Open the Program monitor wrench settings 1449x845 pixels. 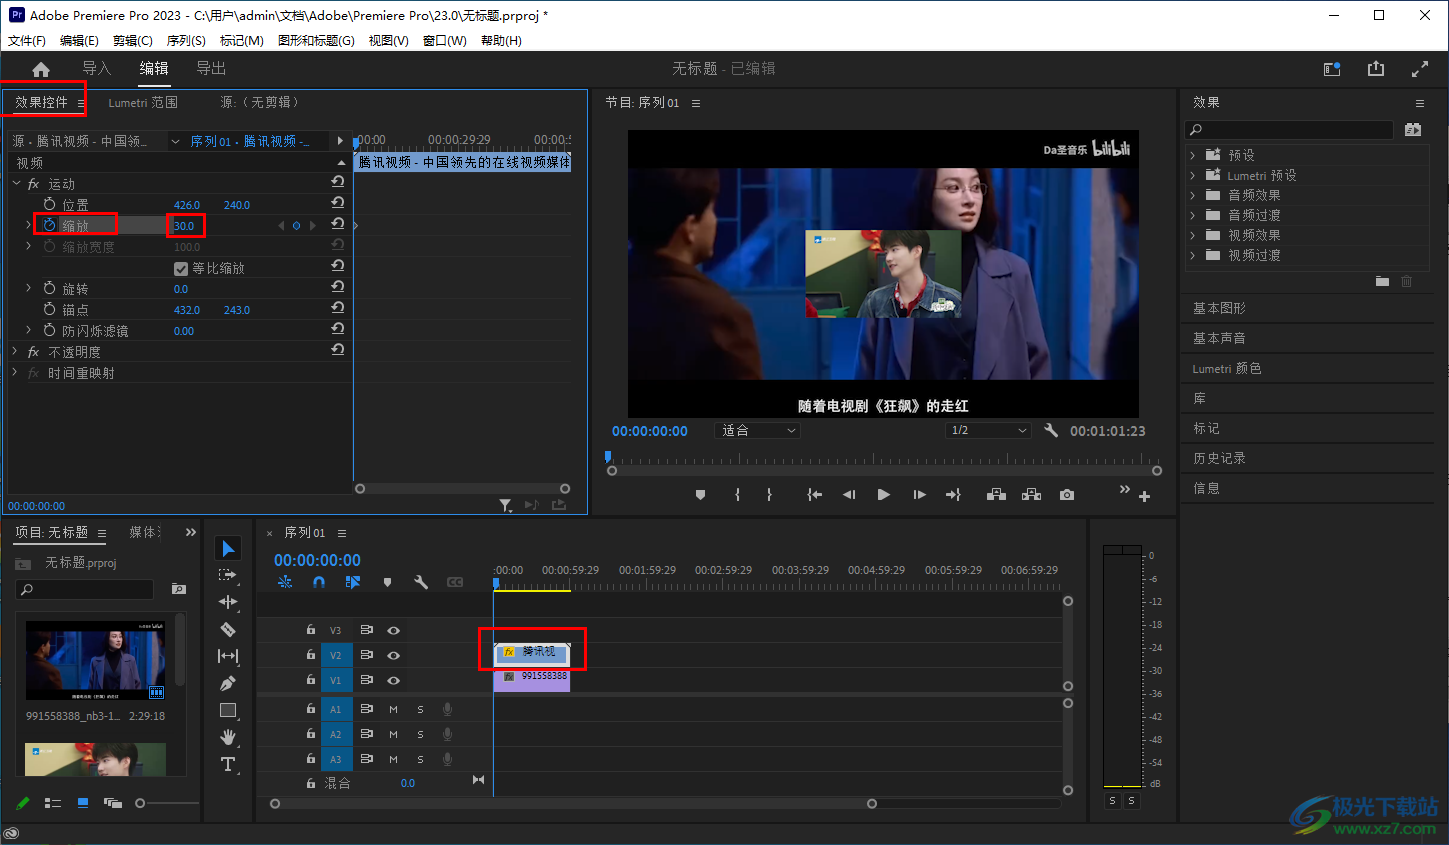pyautogui.click(x=1051, y=430)
